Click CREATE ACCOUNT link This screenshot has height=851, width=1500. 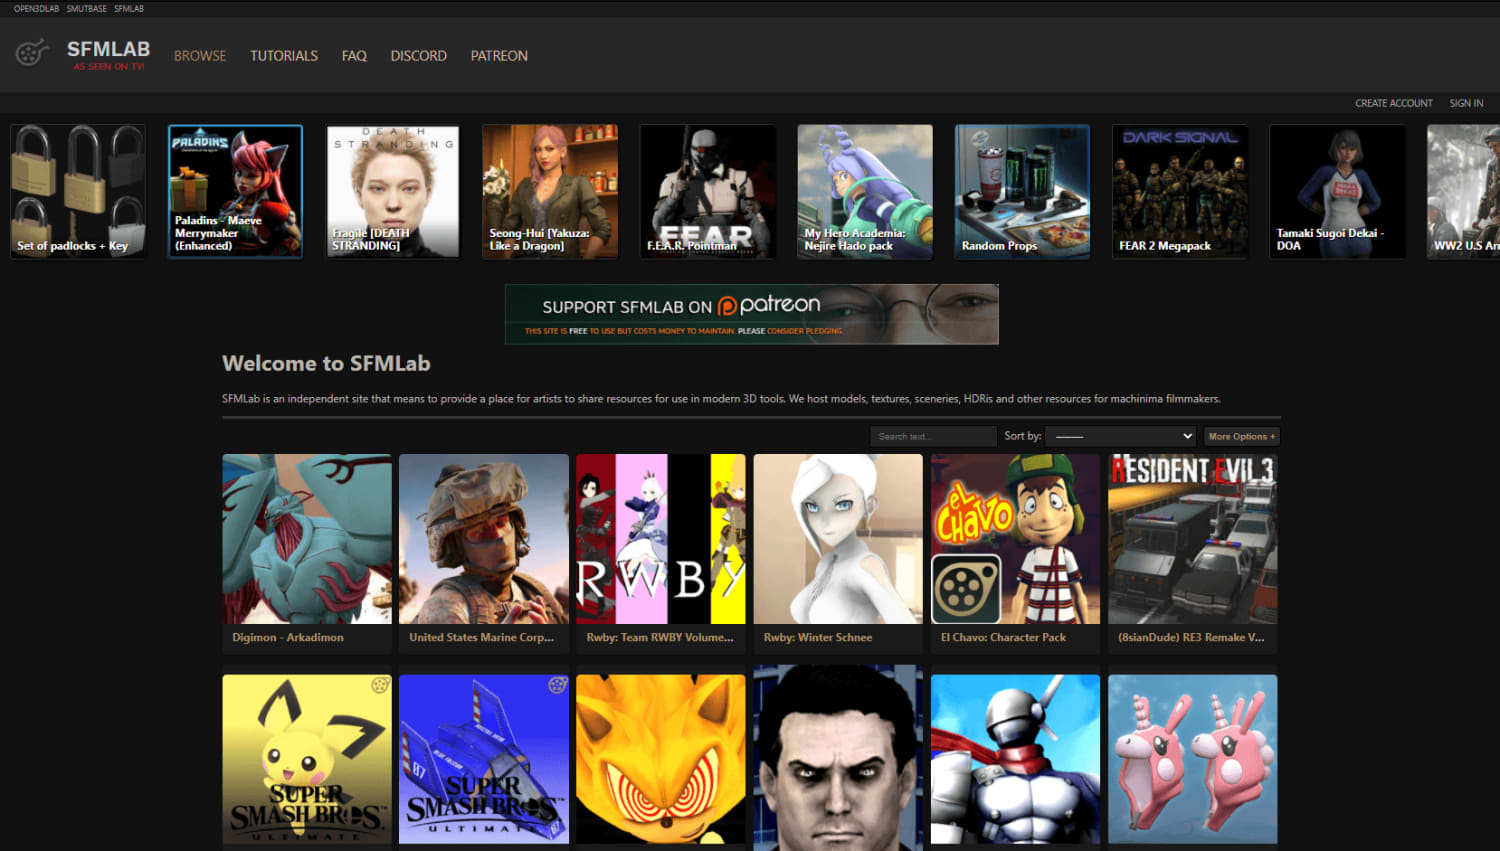click(x=1394, y=103)
